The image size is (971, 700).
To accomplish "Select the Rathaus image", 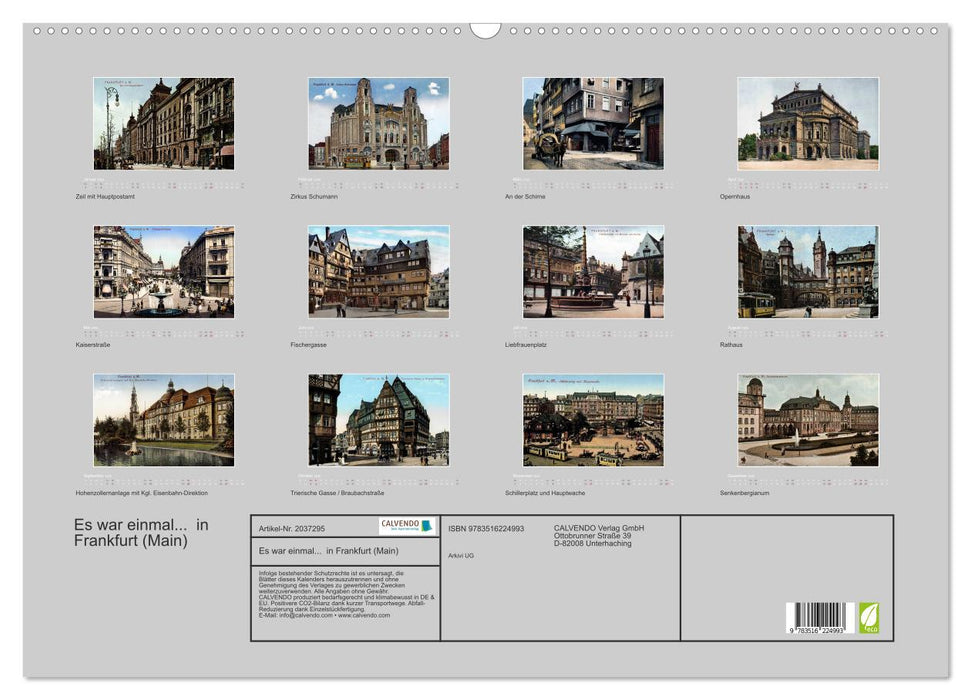I will [808, 272].
